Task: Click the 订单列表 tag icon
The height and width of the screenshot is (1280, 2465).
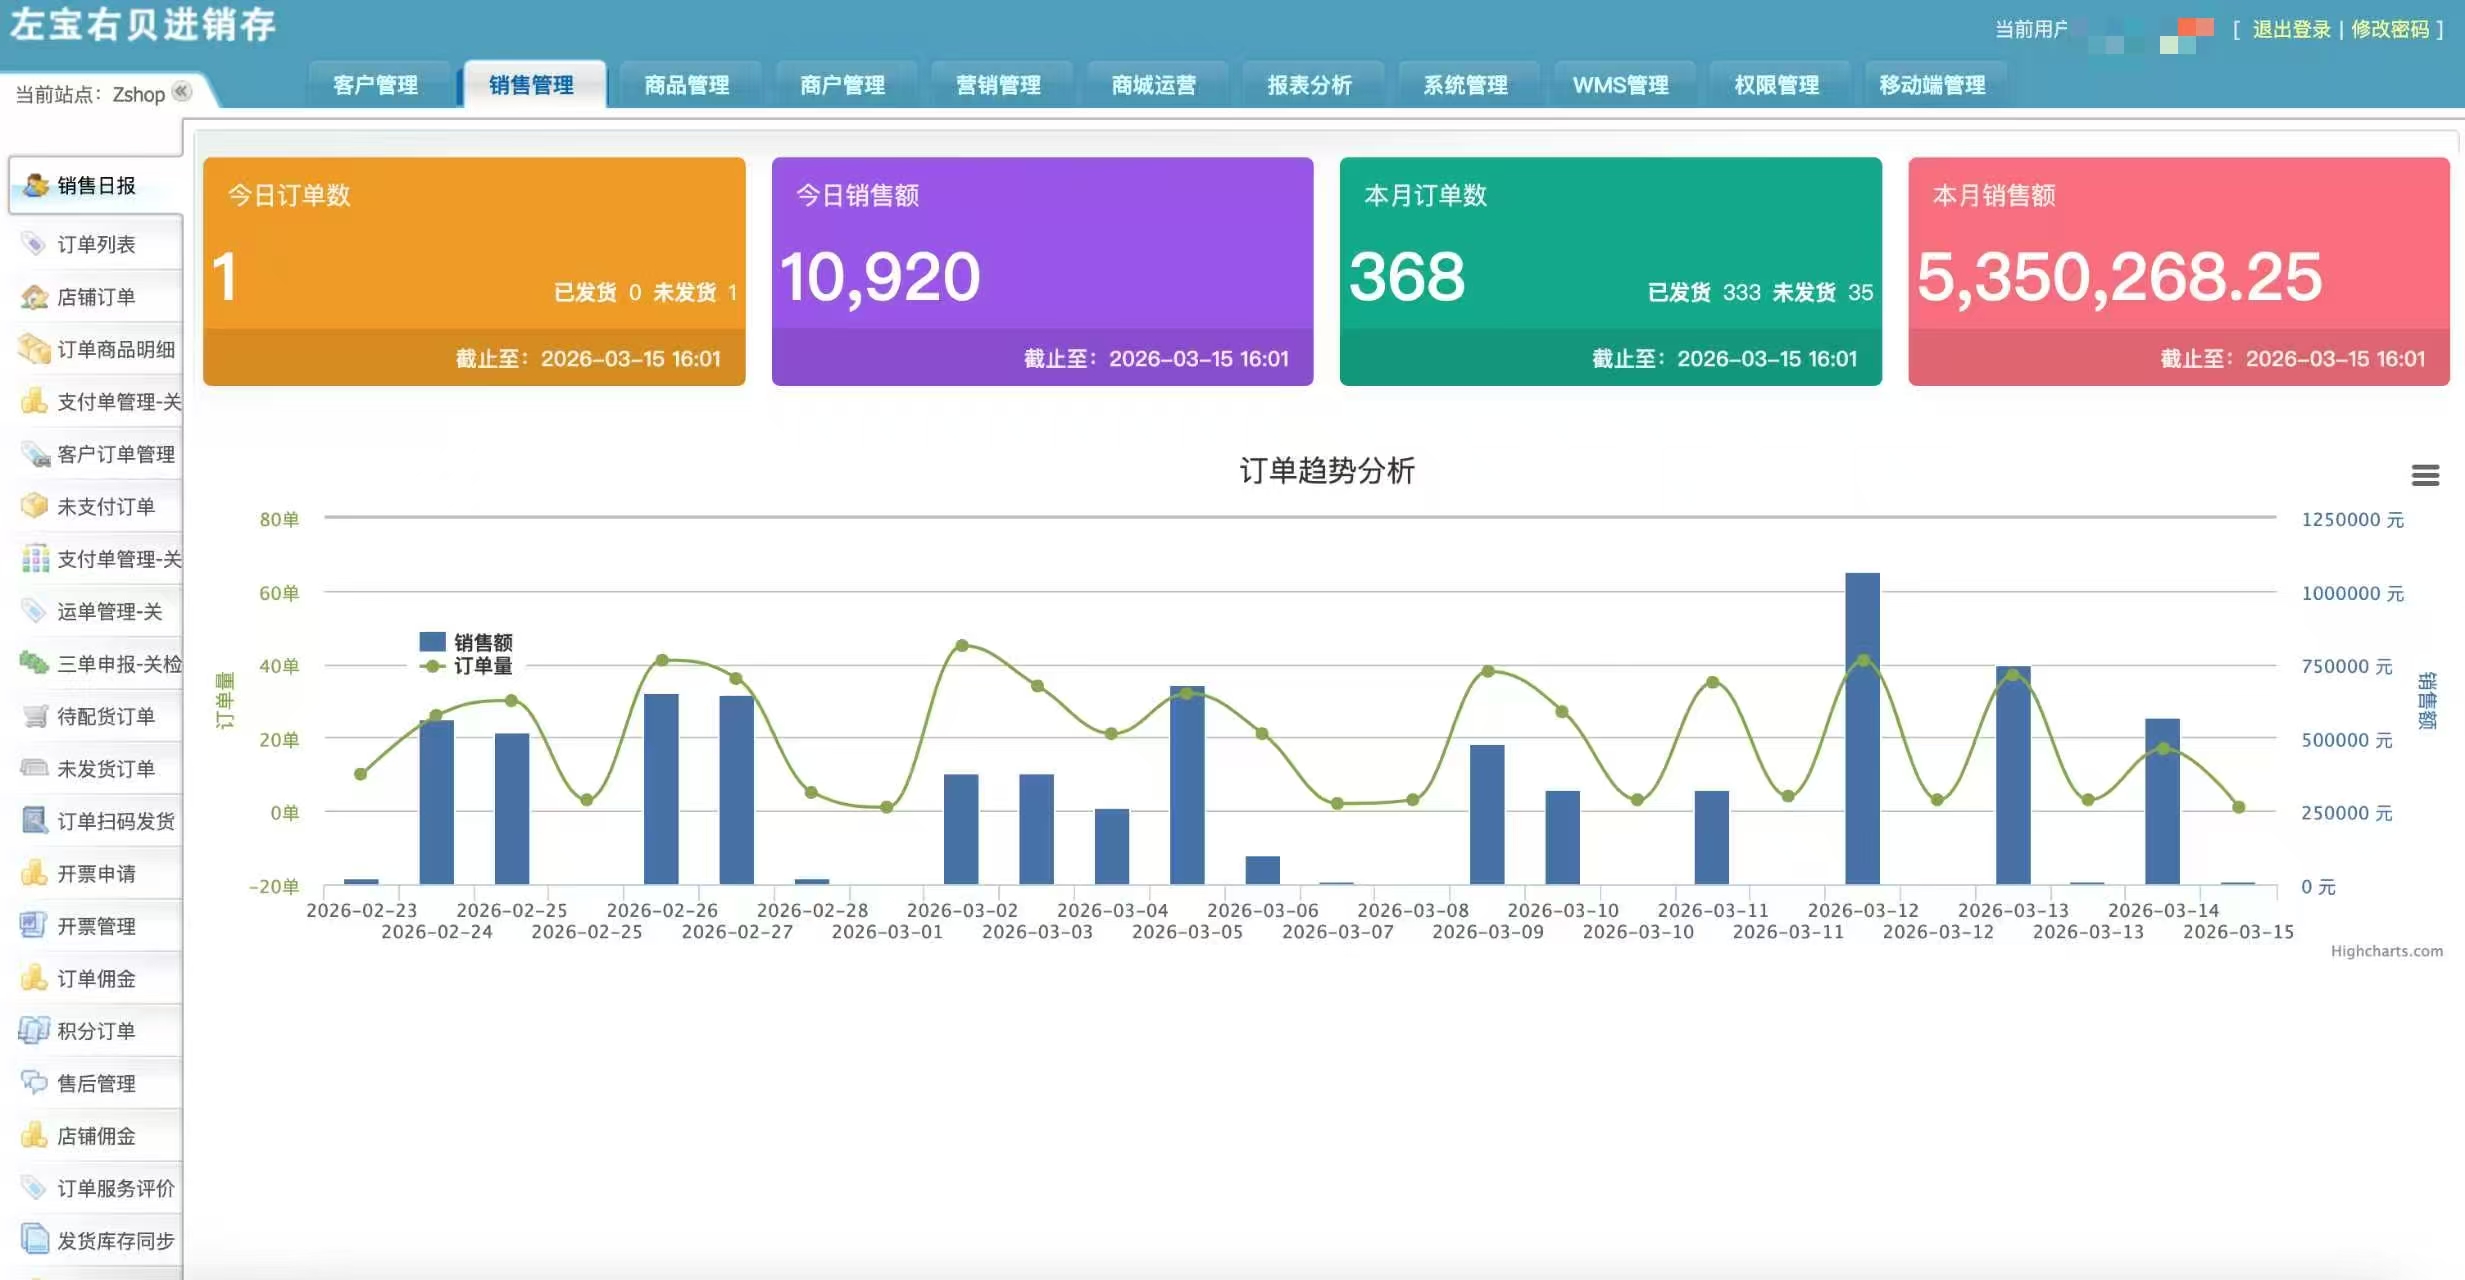Action: pos(35,244)
